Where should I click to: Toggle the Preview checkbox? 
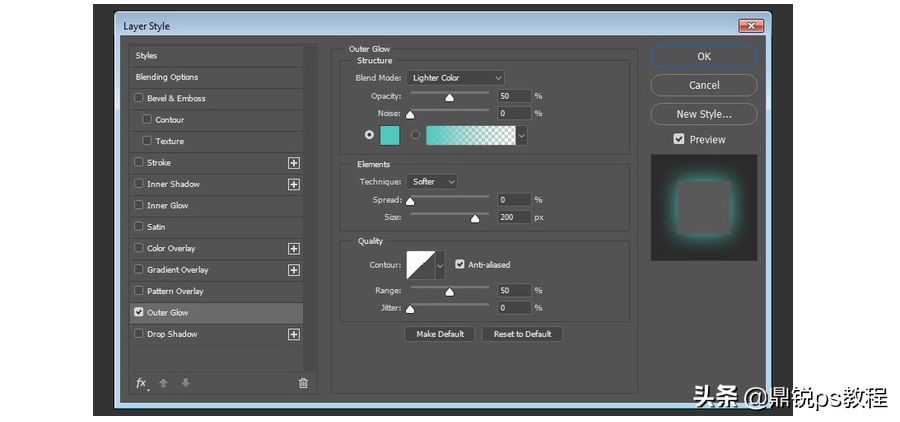click(679, 139)
